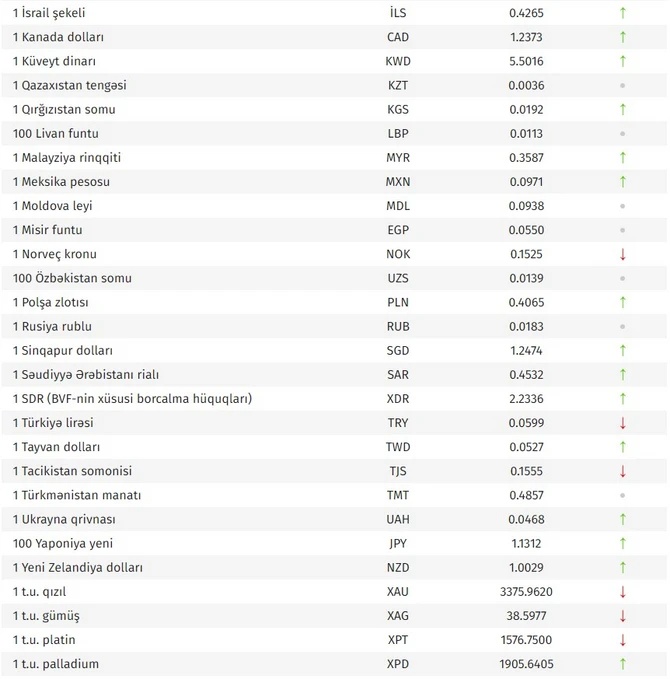Click the green up arrow for Yaponiya yeni
The image size is (670, 679).
pyautogui.click(x=623, y=543)
